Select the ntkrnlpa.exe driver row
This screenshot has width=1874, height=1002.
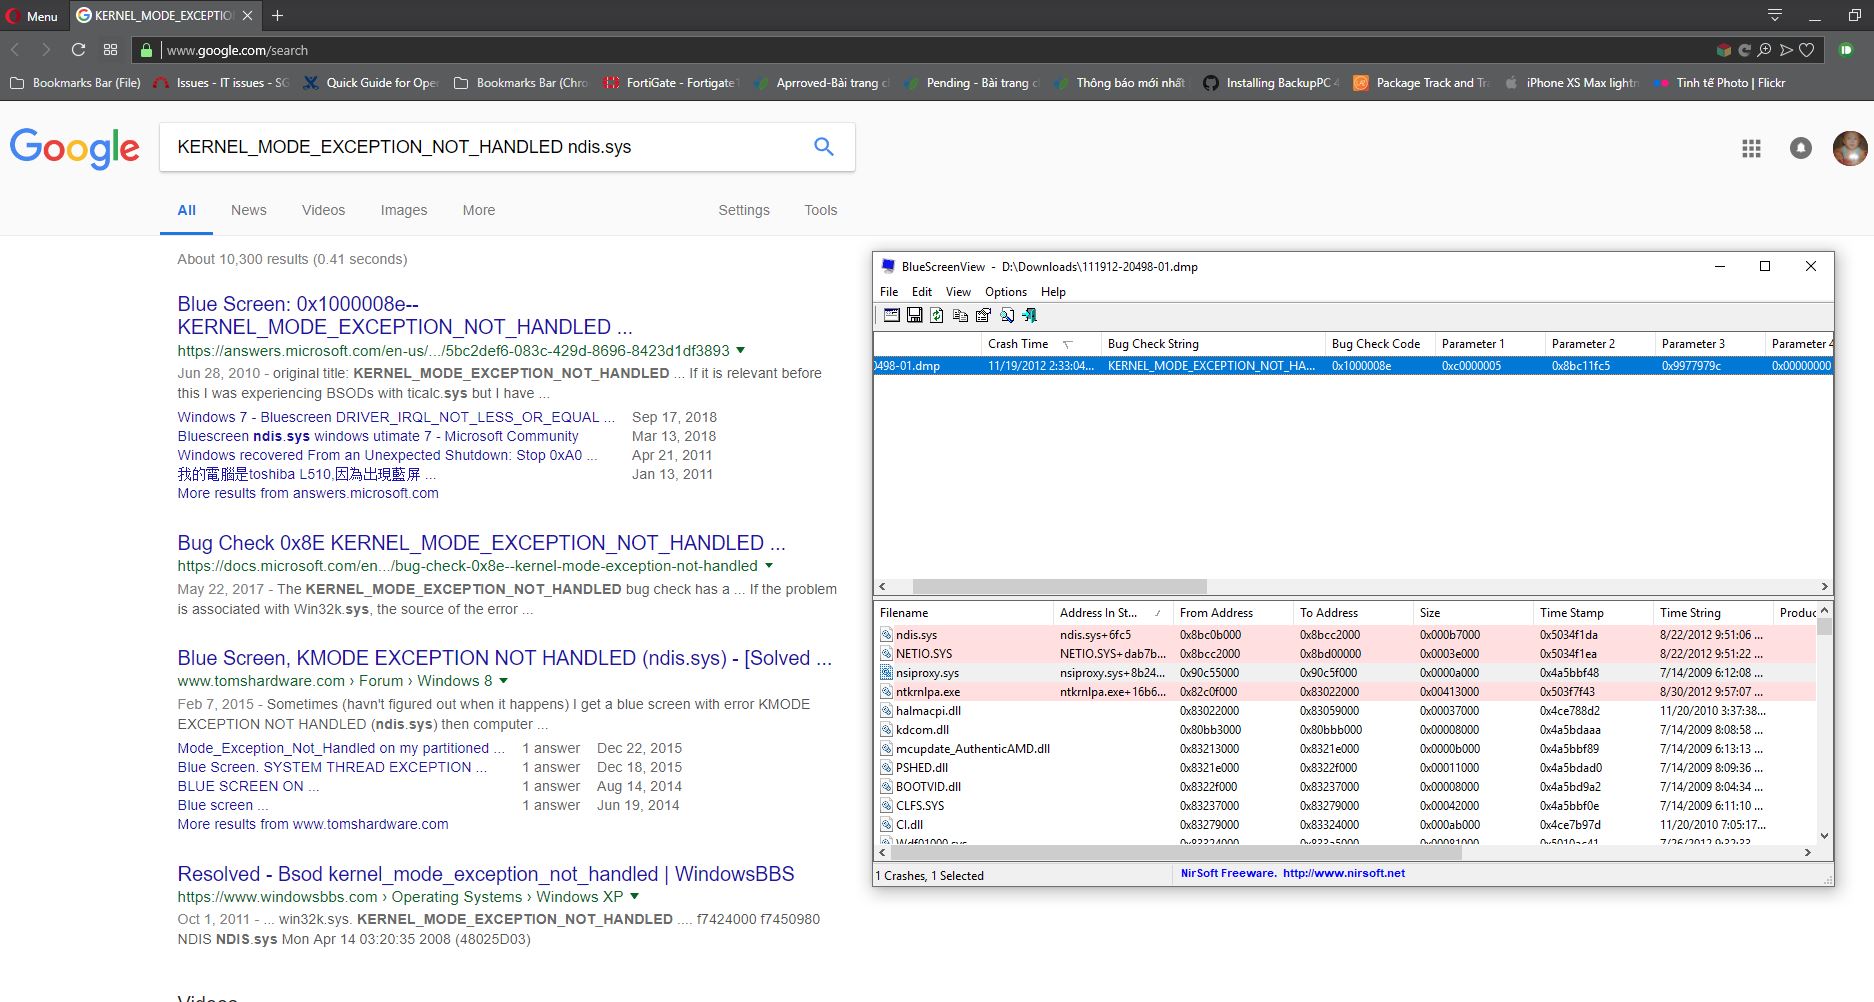pyautogui.click(x=1346, y=692)
